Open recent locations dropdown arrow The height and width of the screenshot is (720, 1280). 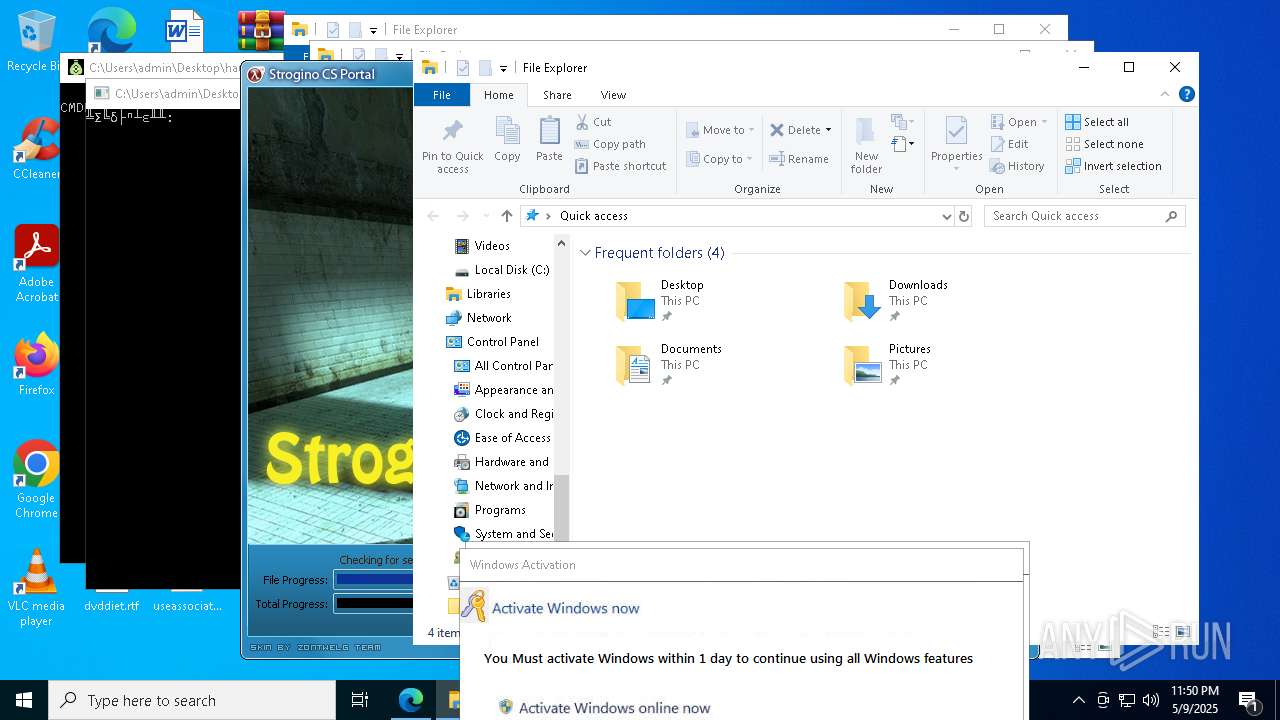(x=485, y=216)
